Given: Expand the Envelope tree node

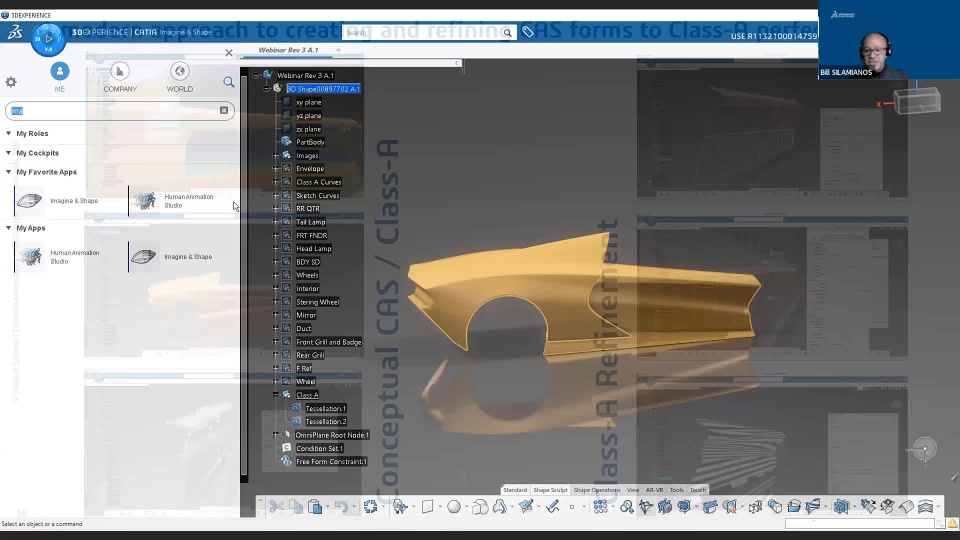Looking at the screenshot, I should click(x=276, y=168).
